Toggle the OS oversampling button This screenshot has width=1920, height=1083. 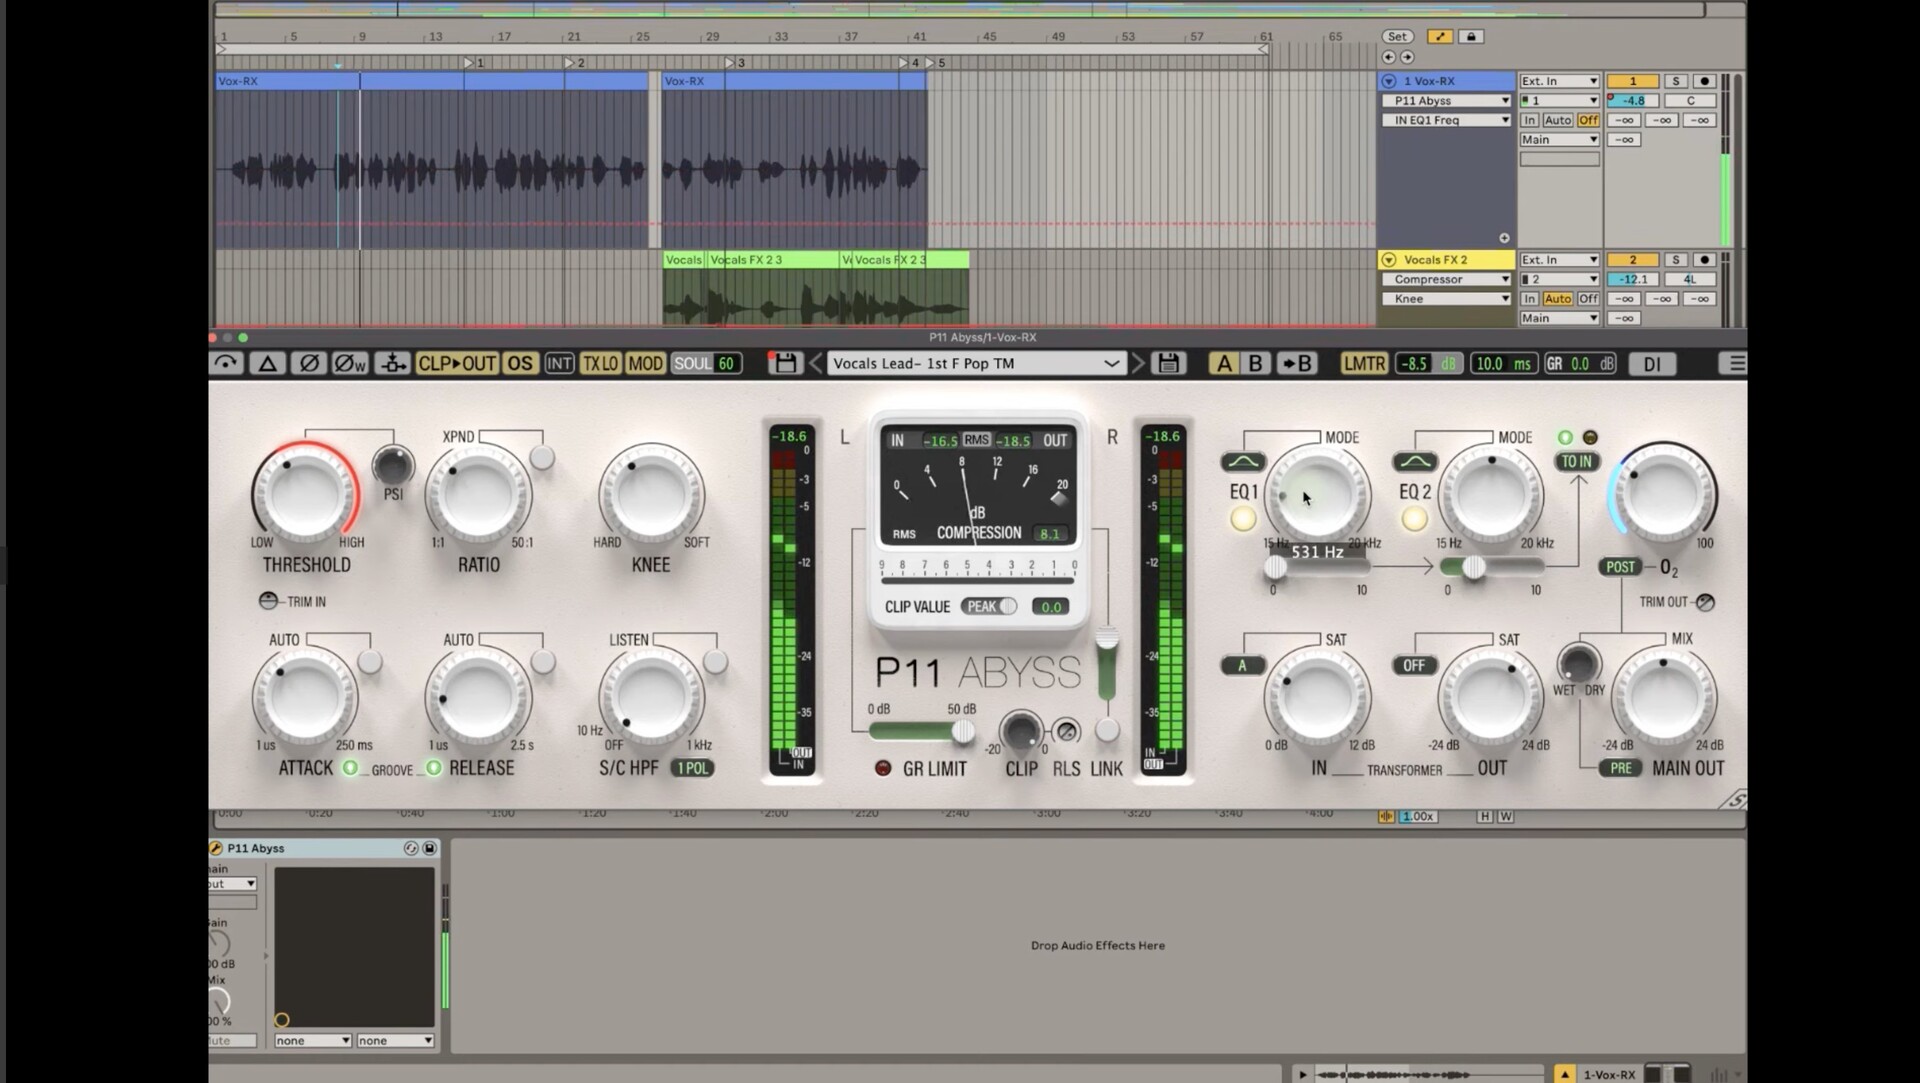click(x=519, y=363)
